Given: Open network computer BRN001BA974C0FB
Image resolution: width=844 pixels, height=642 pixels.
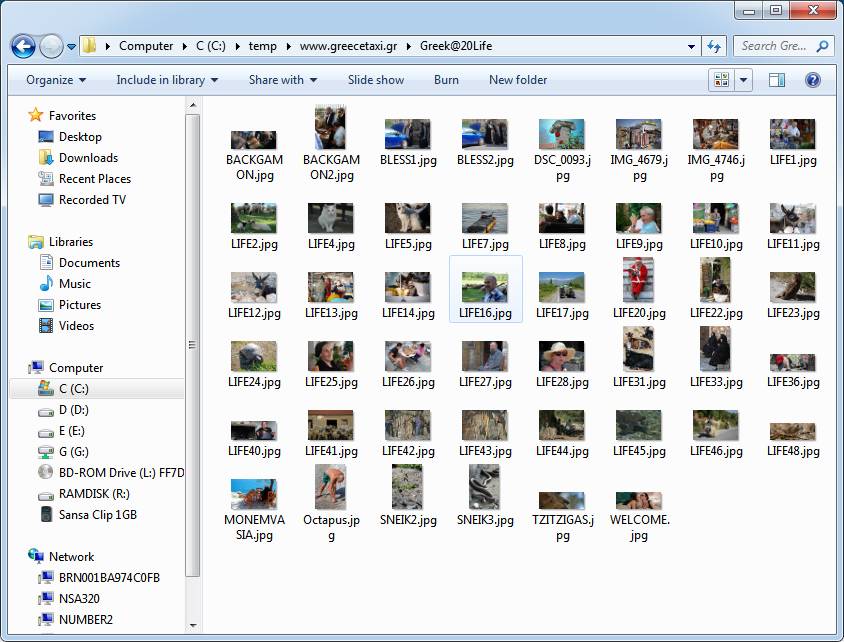Looking at the screenshot, I should coord(109,577).
